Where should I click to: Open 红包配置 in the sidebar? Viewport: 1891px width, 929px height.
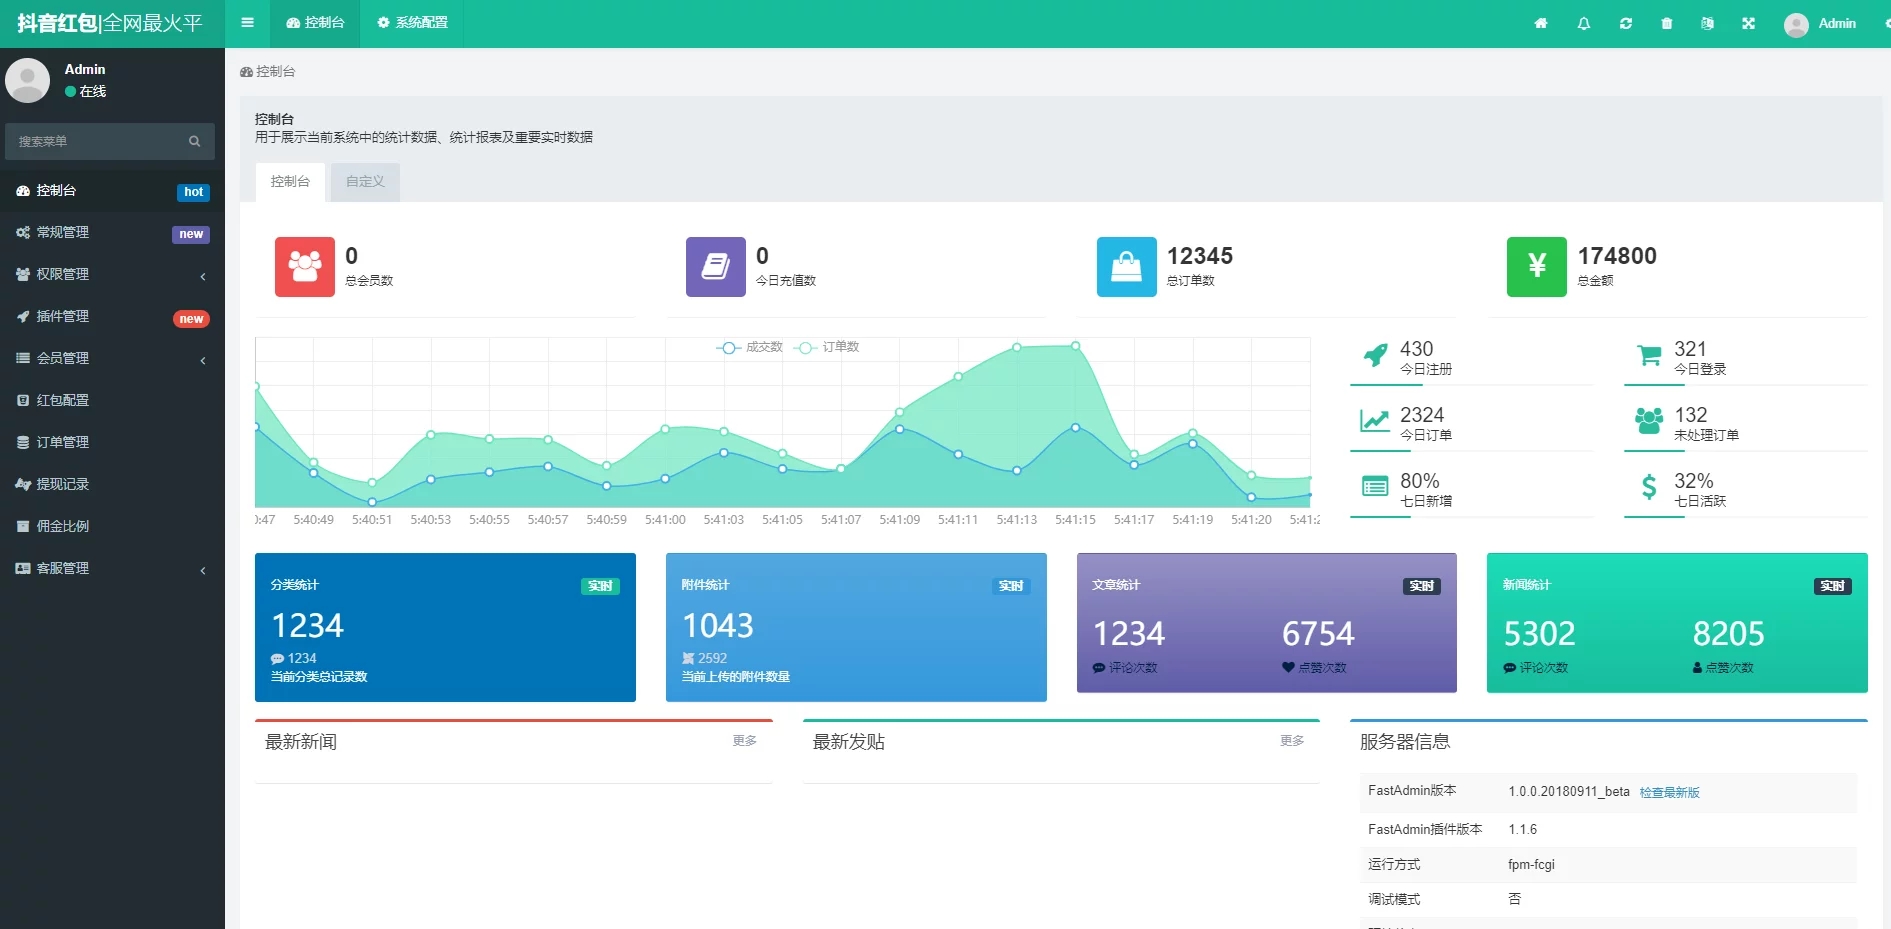click(x=63, y=400)
